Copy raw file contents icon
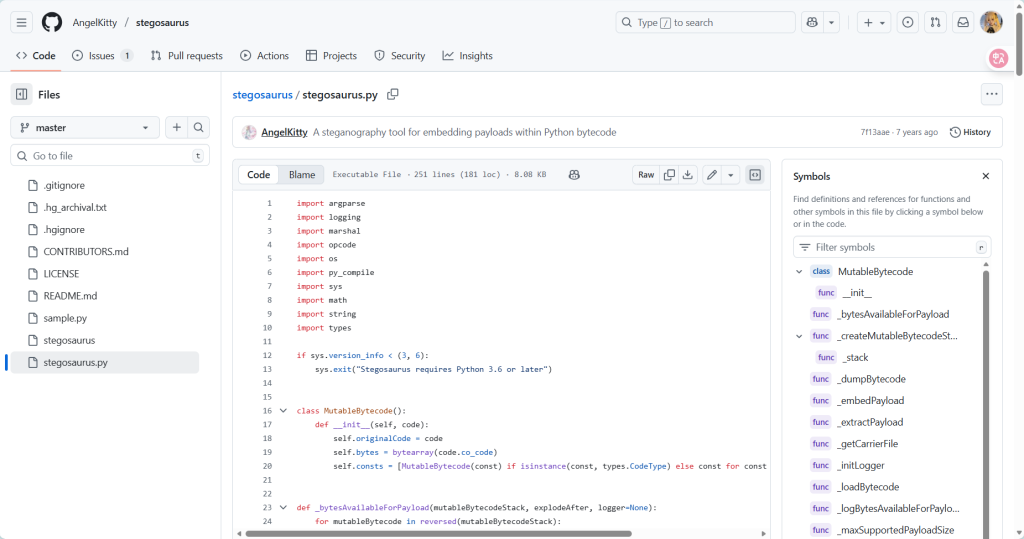 pyautogui.click(x=670, y=175)
